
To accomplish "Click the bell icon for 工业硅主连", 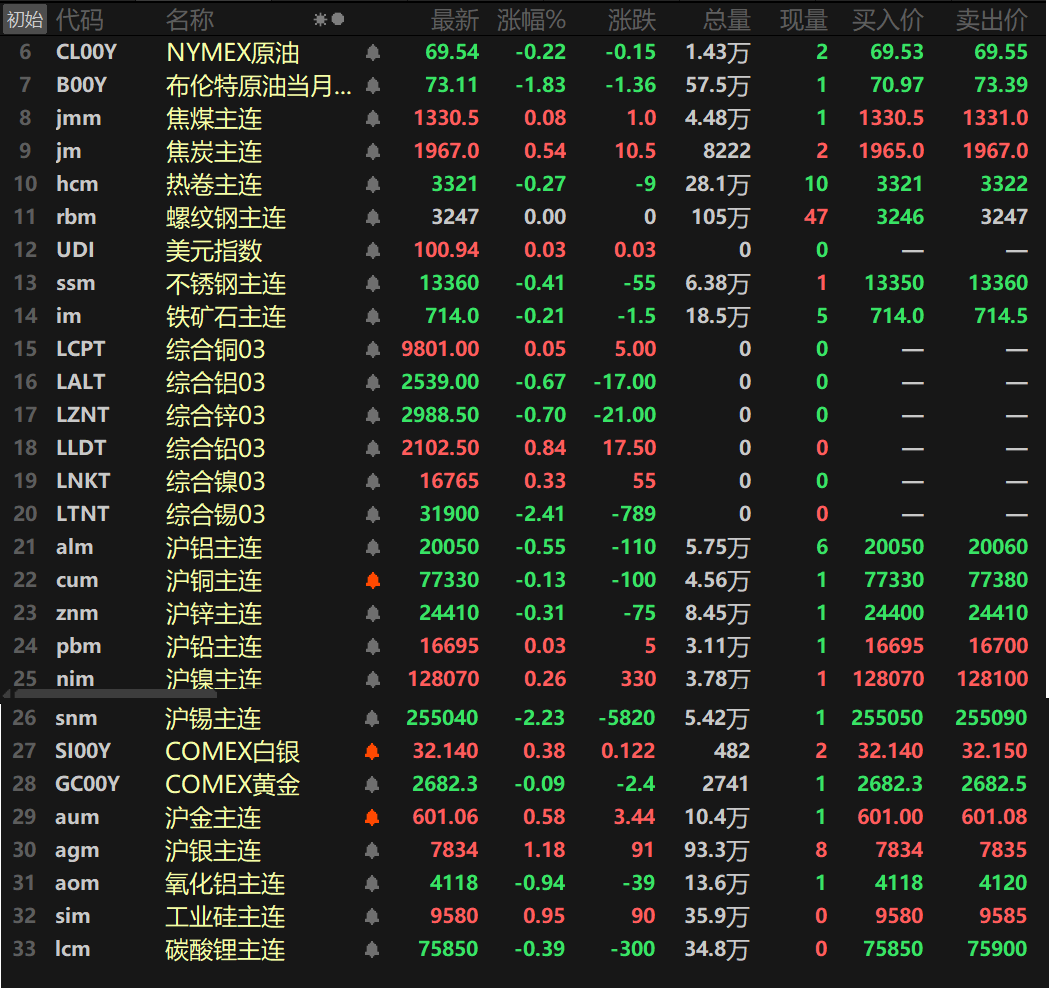I will (x=372, y=915).
